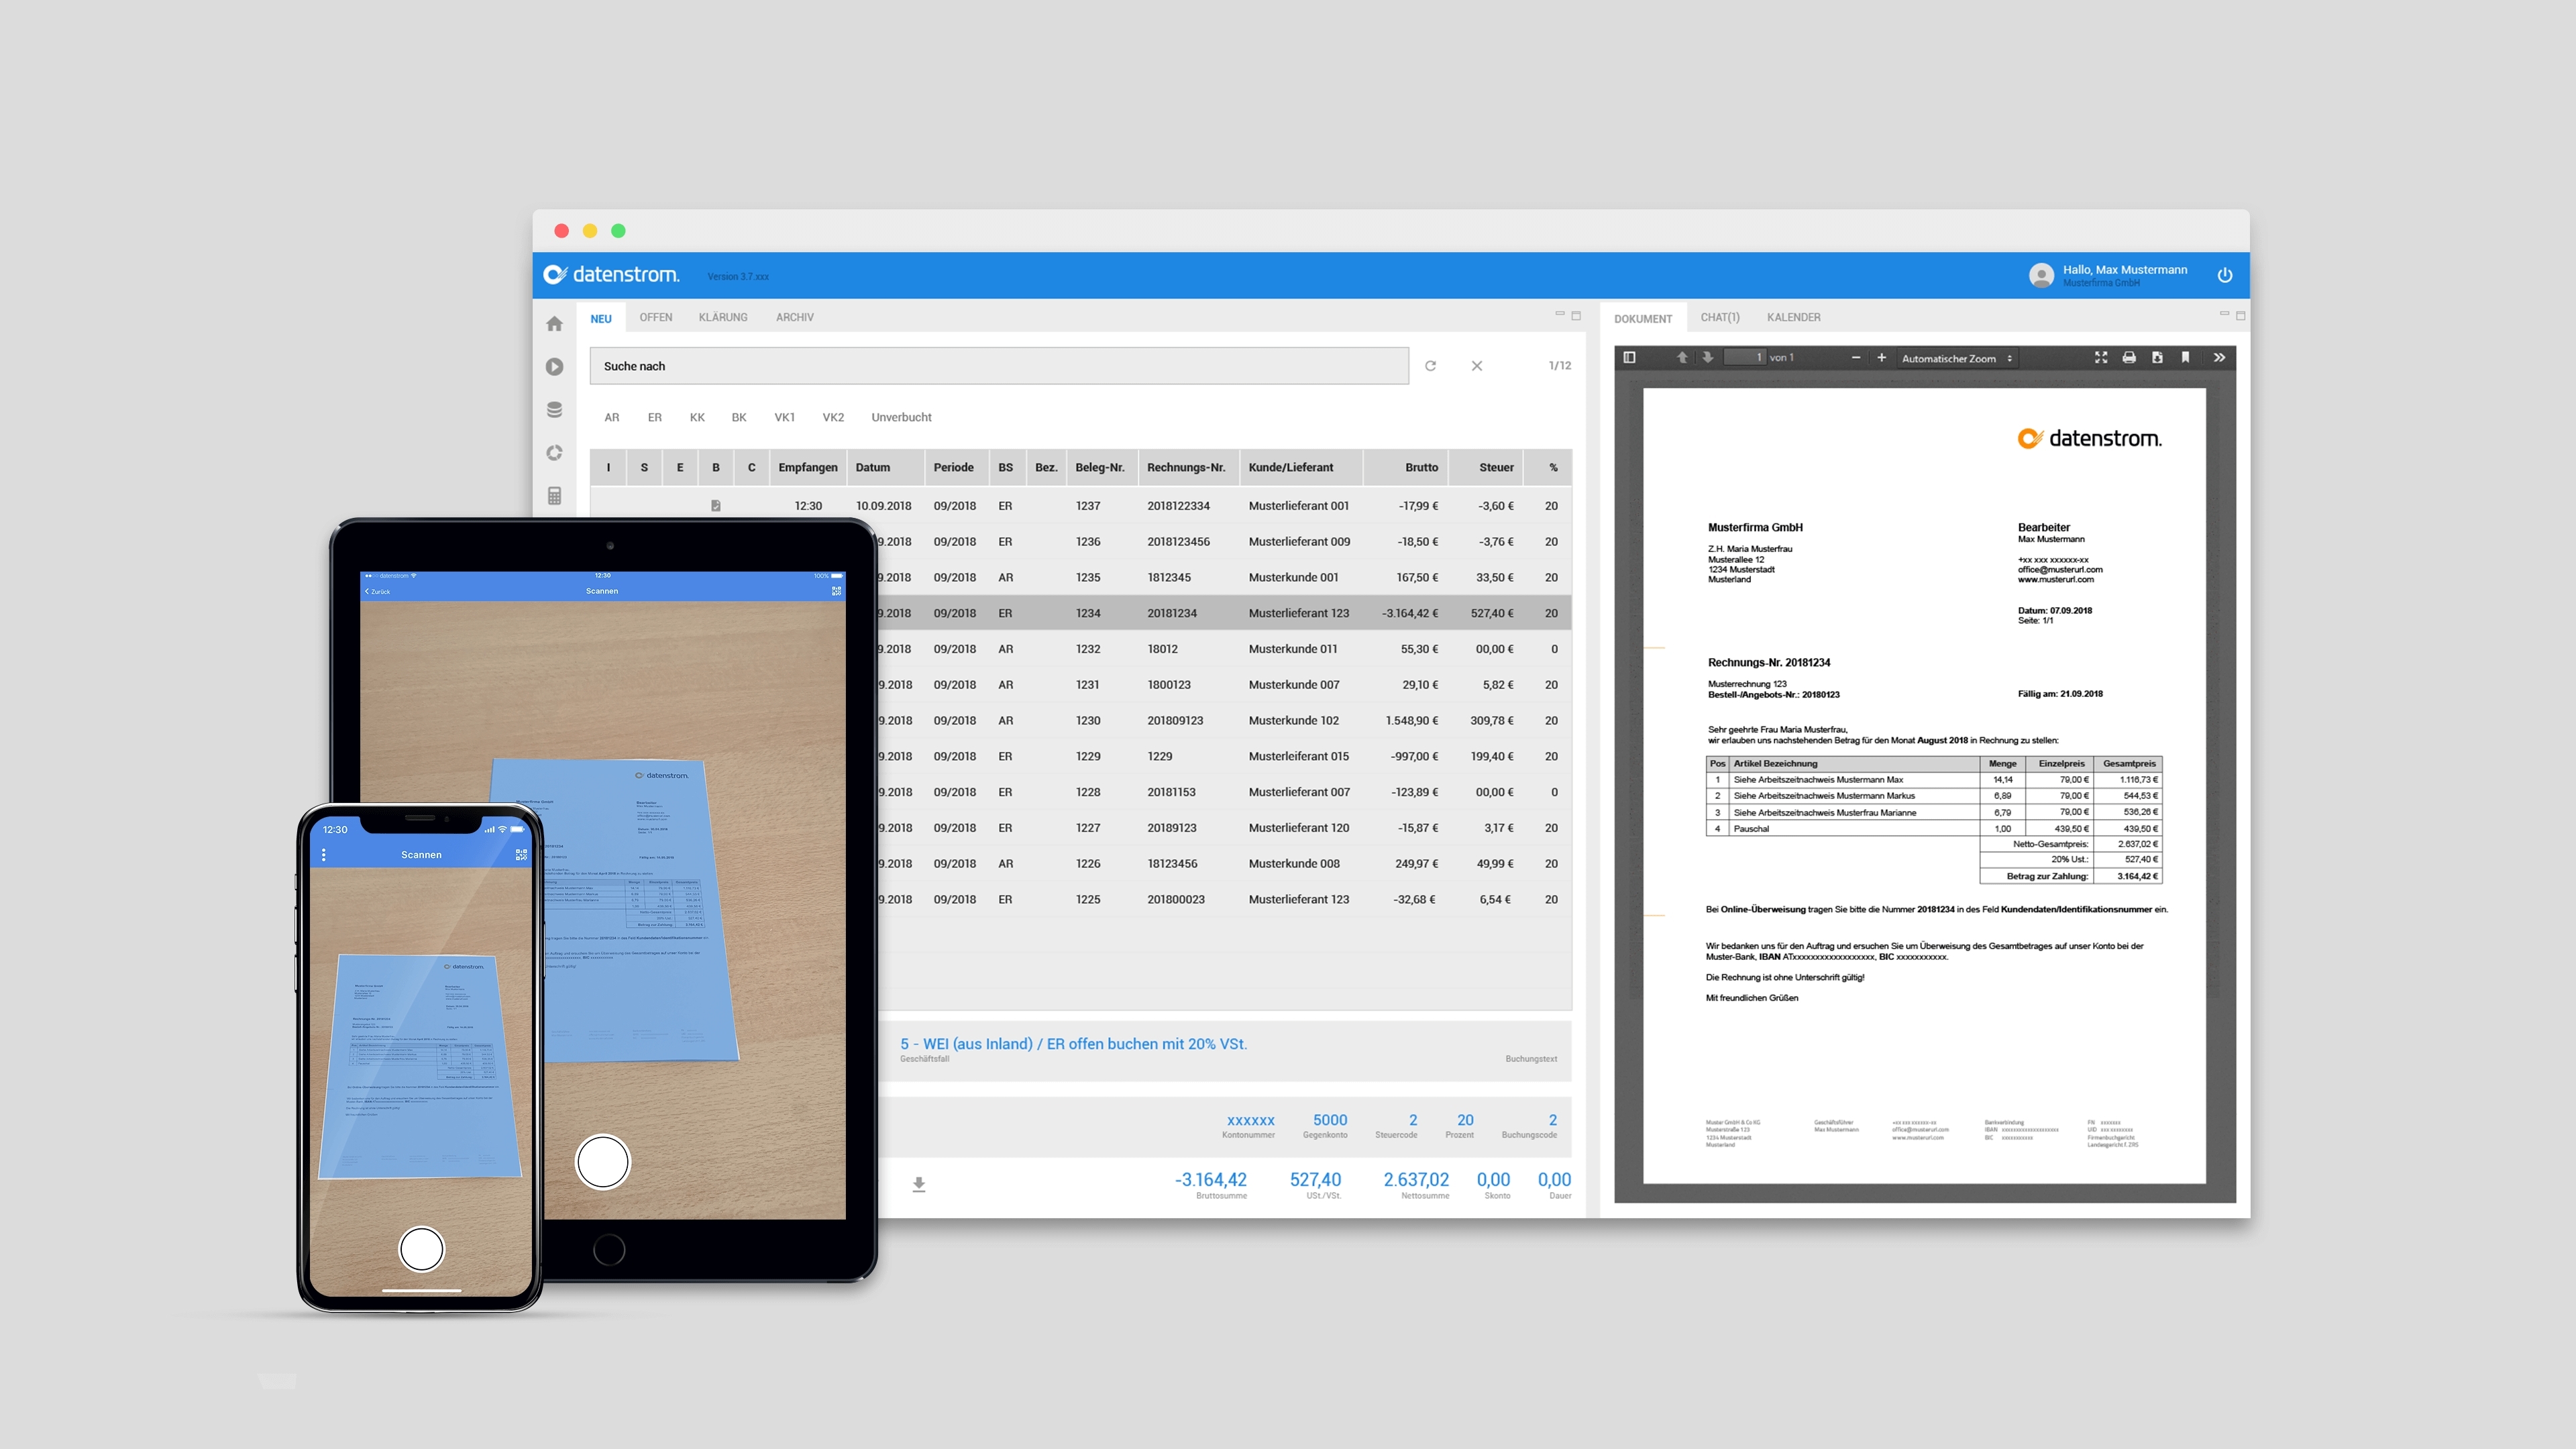Open the CHAT(1) tab
Viewport: 2576px width, 1449px height.
coord(1719,318)
